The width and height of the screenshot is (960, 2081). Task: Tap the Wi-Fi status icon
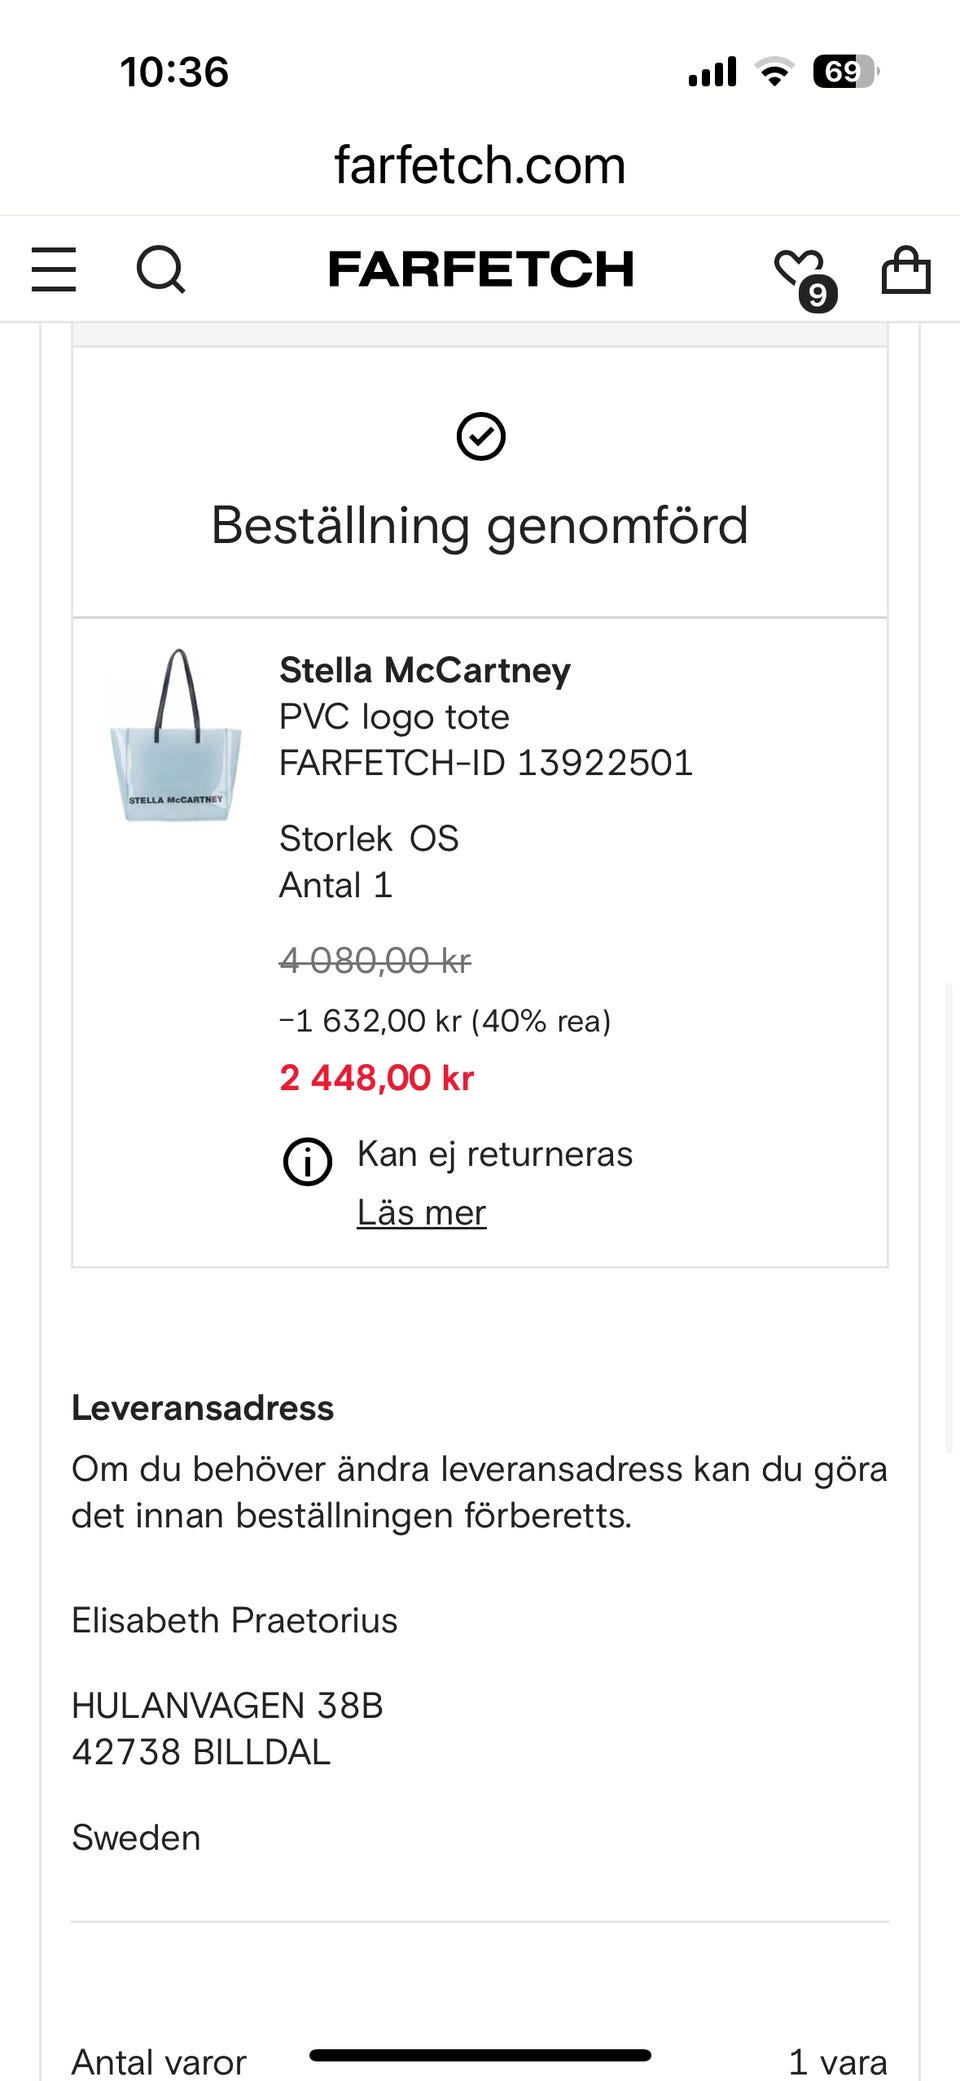click(x=774, y=72)
